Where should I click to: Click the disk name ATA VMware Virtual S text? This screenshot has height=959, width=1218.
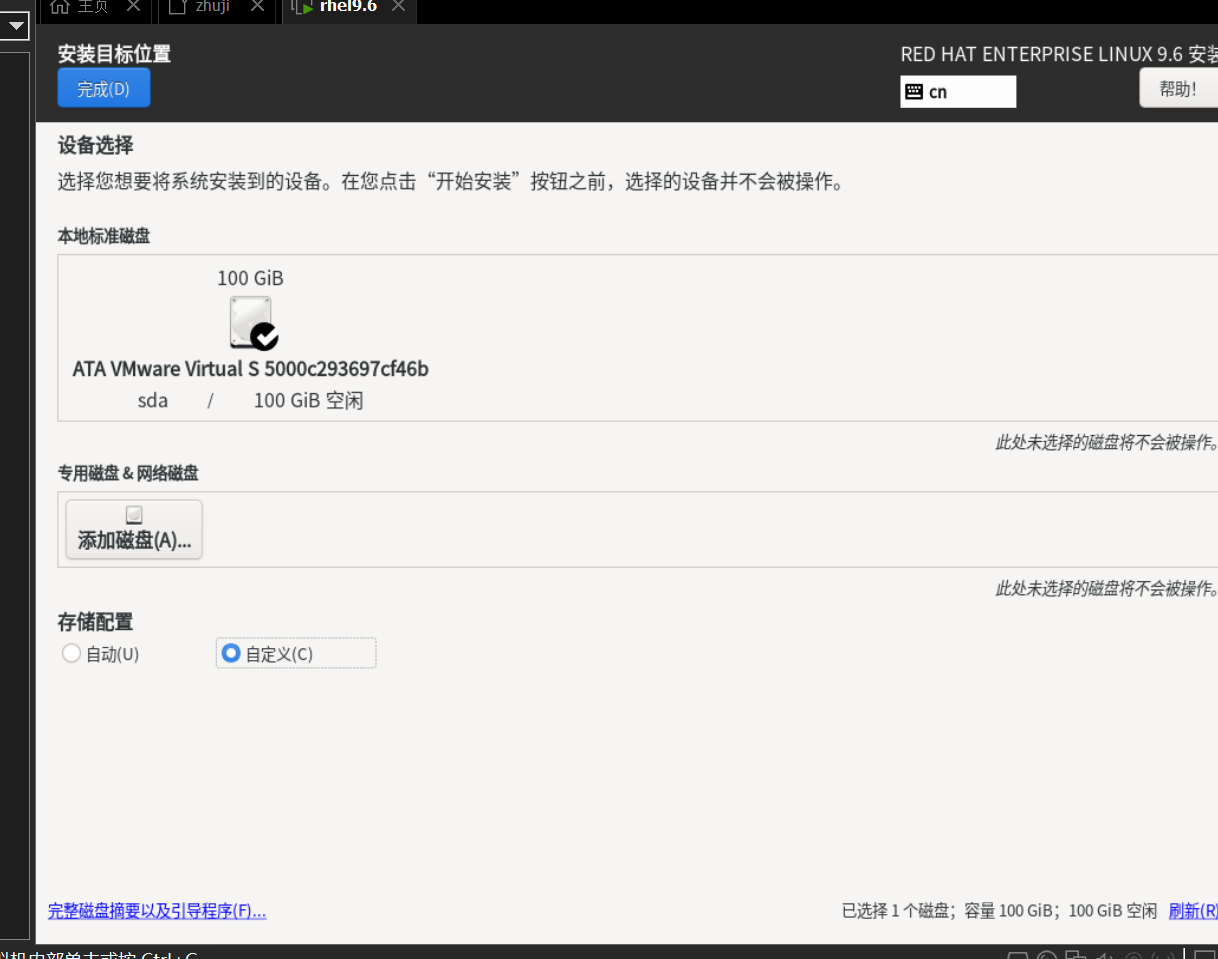tap(250, 369)
